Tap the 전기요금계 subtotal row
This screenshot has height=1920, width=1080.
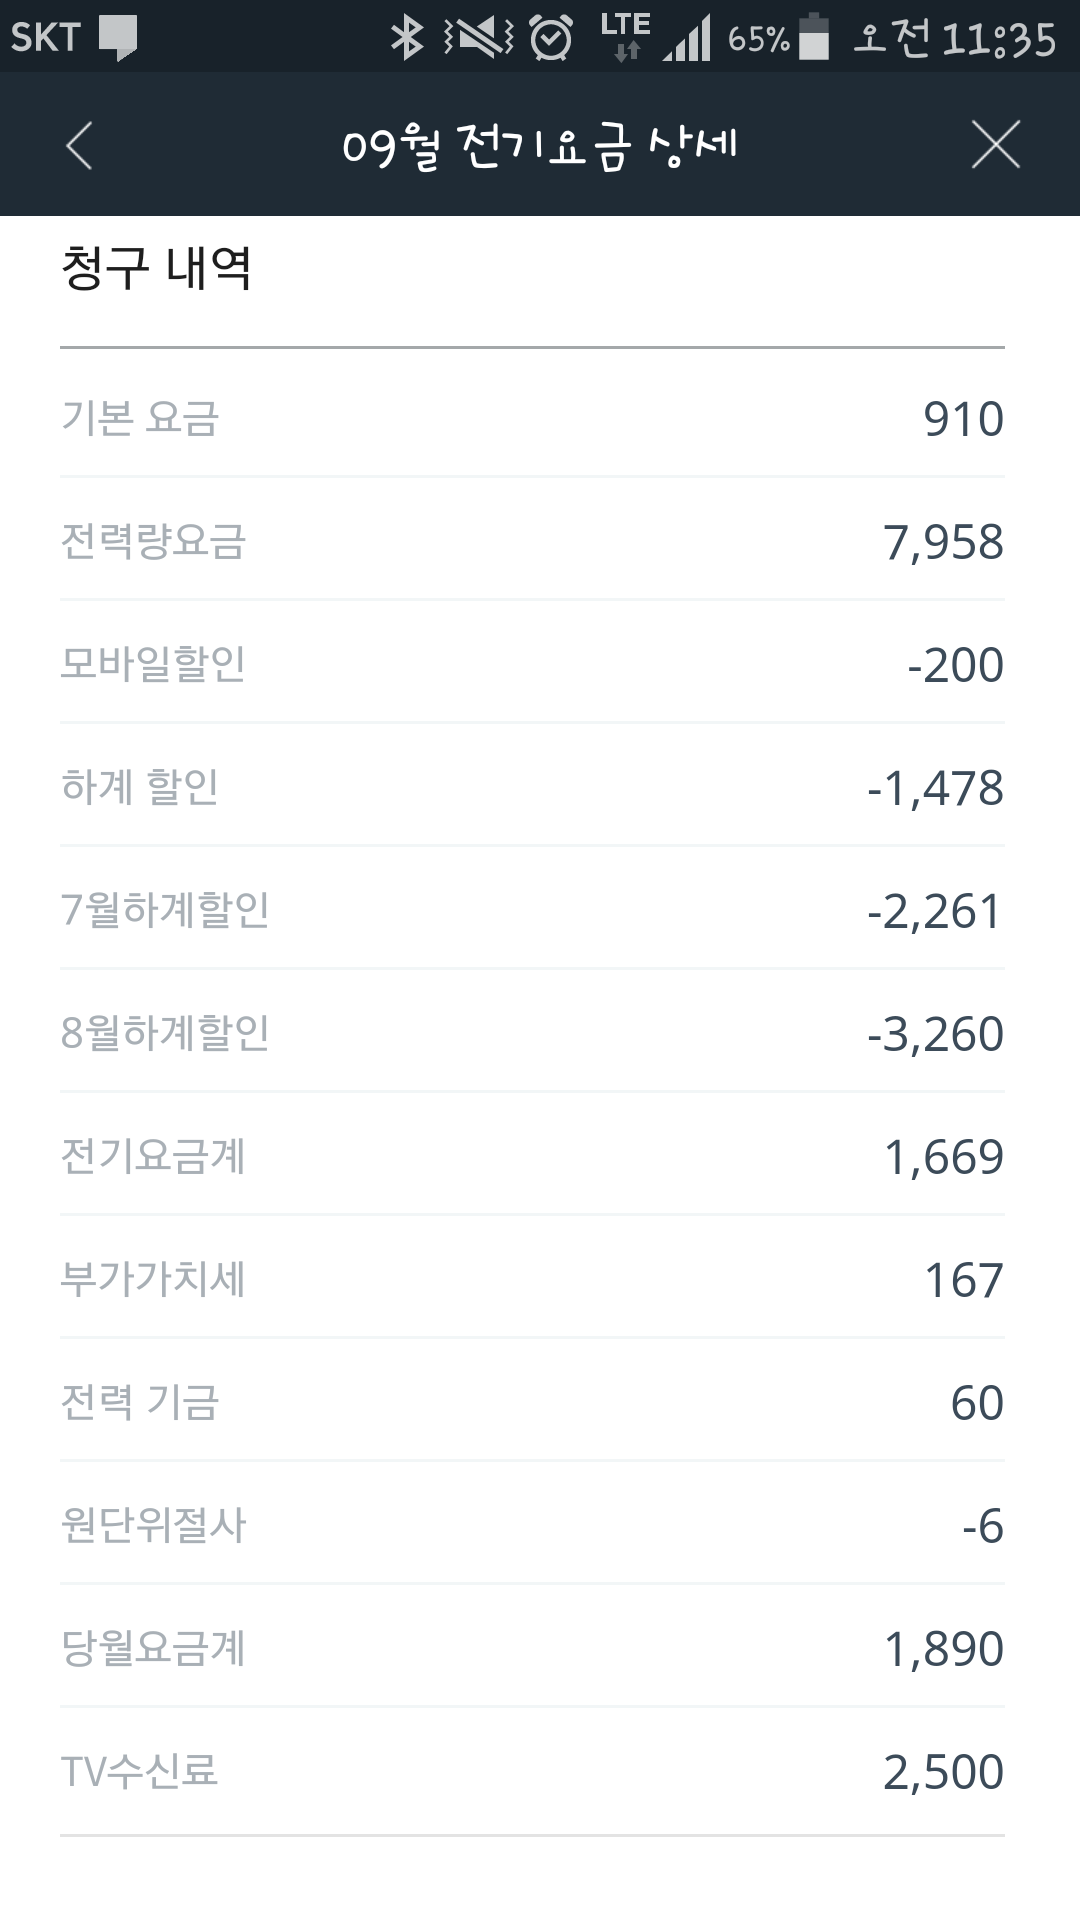coord(532,1156)
